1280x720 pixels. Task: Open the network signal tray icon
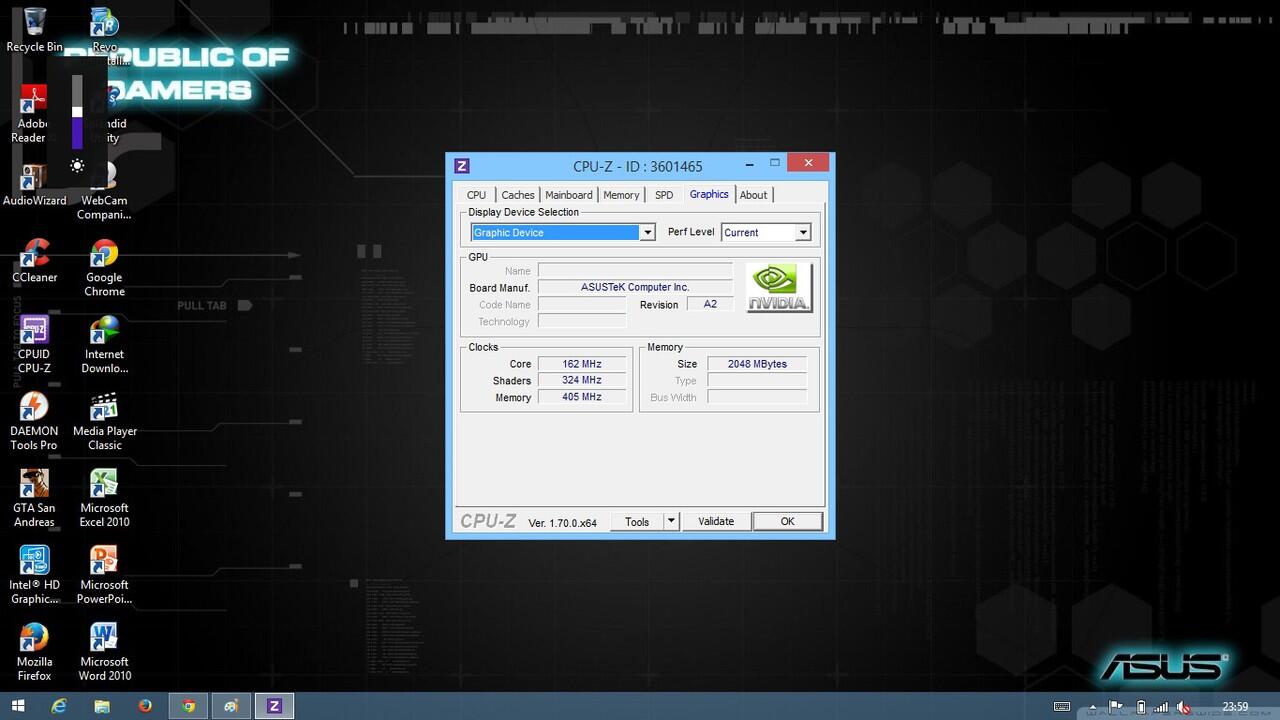coord(1162,707)
